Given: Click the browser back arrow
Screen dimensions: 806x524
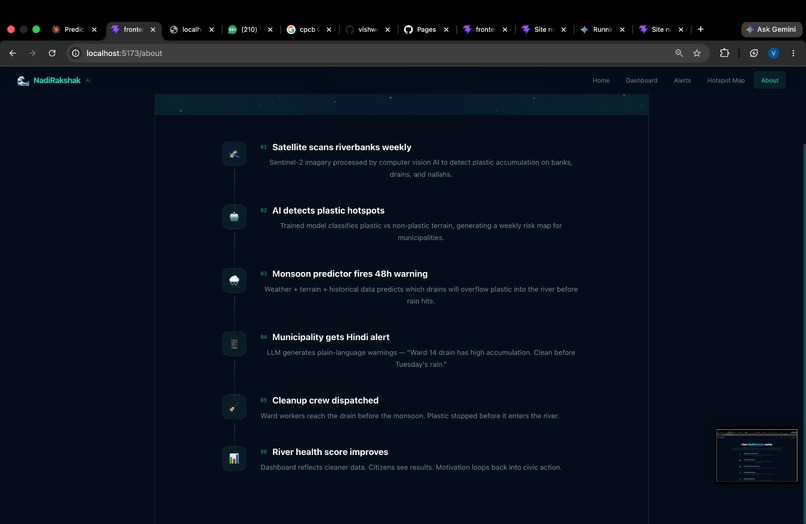Looking at the screenshot, I should coord(13,53).
